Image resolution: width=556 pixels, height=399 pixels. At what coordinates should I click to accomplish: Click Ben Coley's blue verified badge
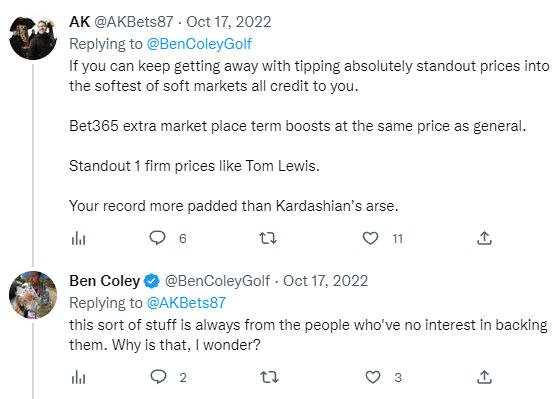point(152,281)
